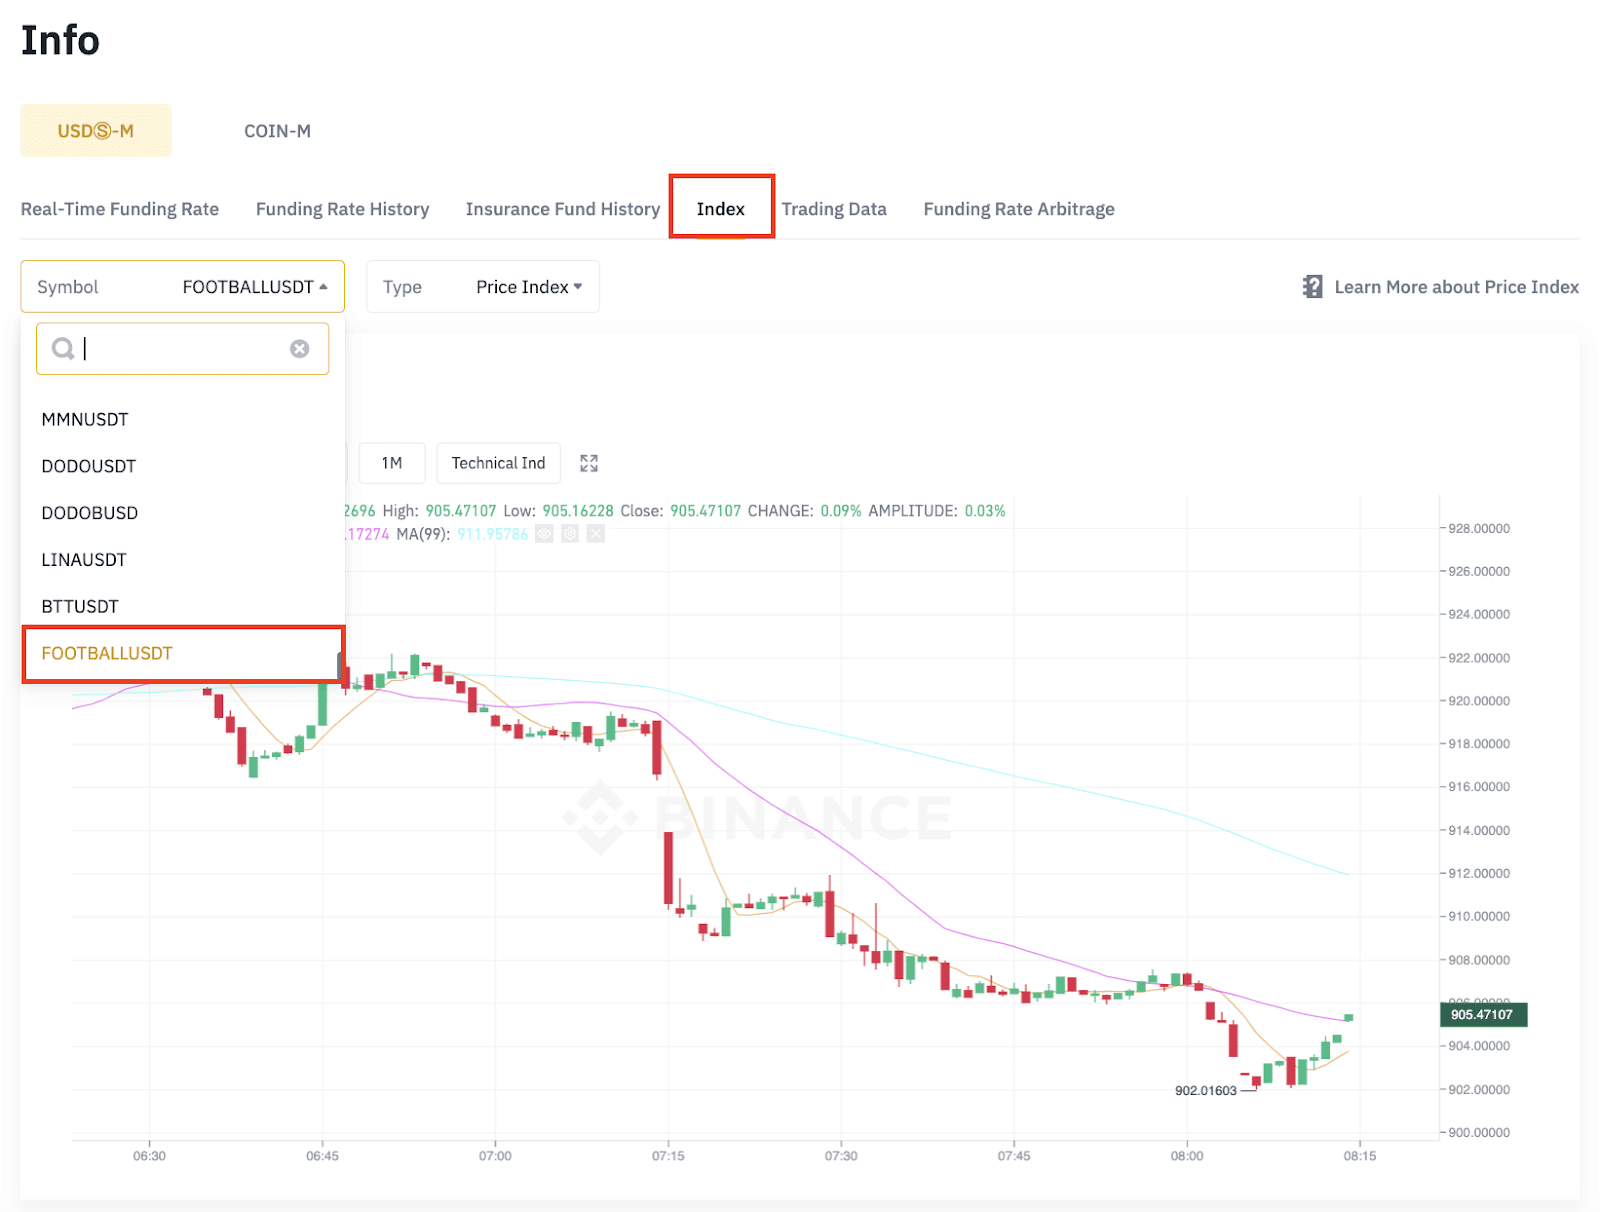Switch to COIN-M futures toggle

[x=277, y=131]
